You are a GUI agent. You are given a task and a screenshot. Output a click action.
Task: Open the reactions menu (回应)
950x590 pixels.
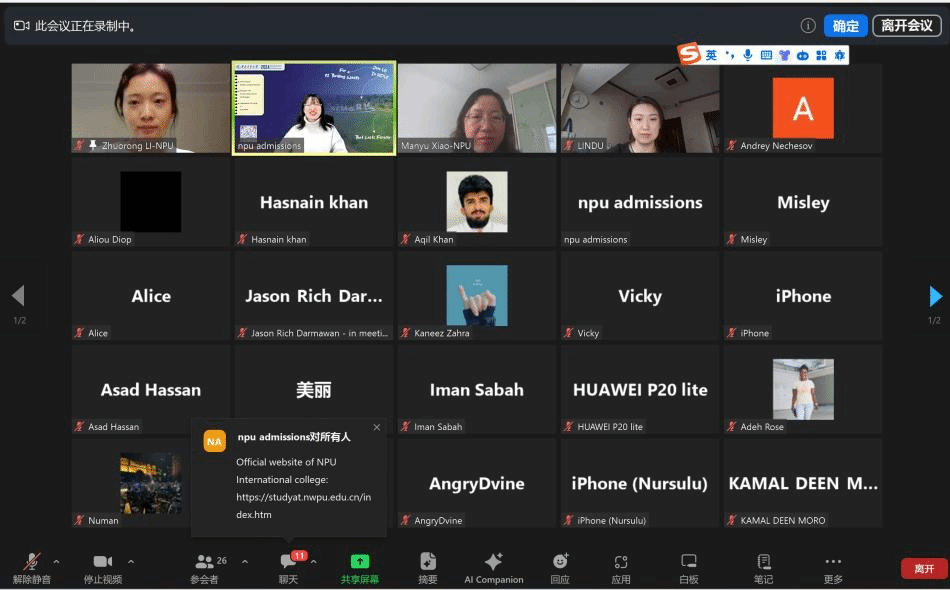point(560,565)
